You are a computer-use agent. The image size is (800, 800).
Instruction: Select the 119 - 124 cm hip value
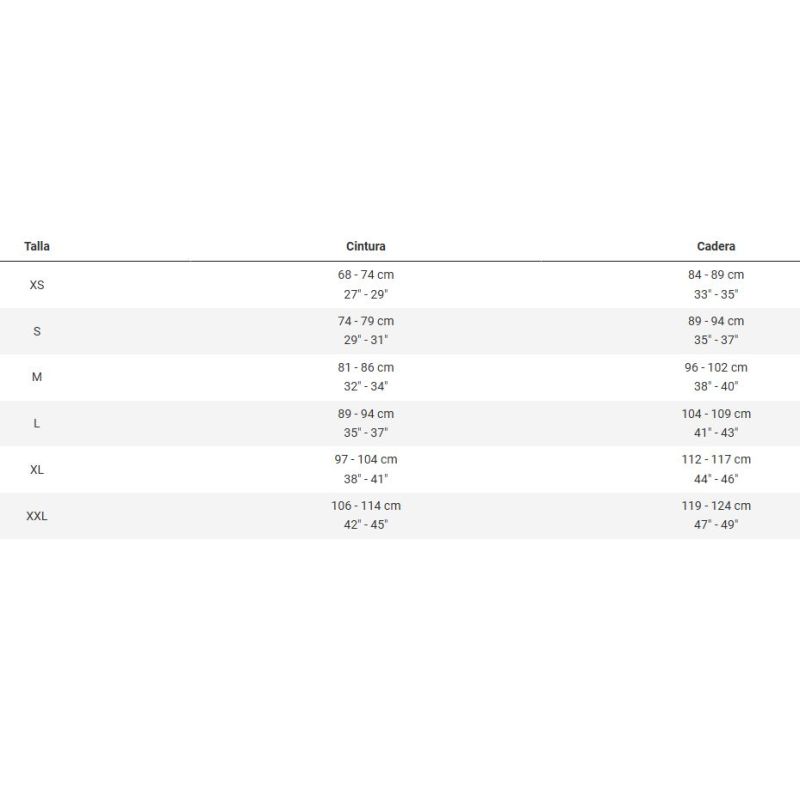click(x=716, y=506)
